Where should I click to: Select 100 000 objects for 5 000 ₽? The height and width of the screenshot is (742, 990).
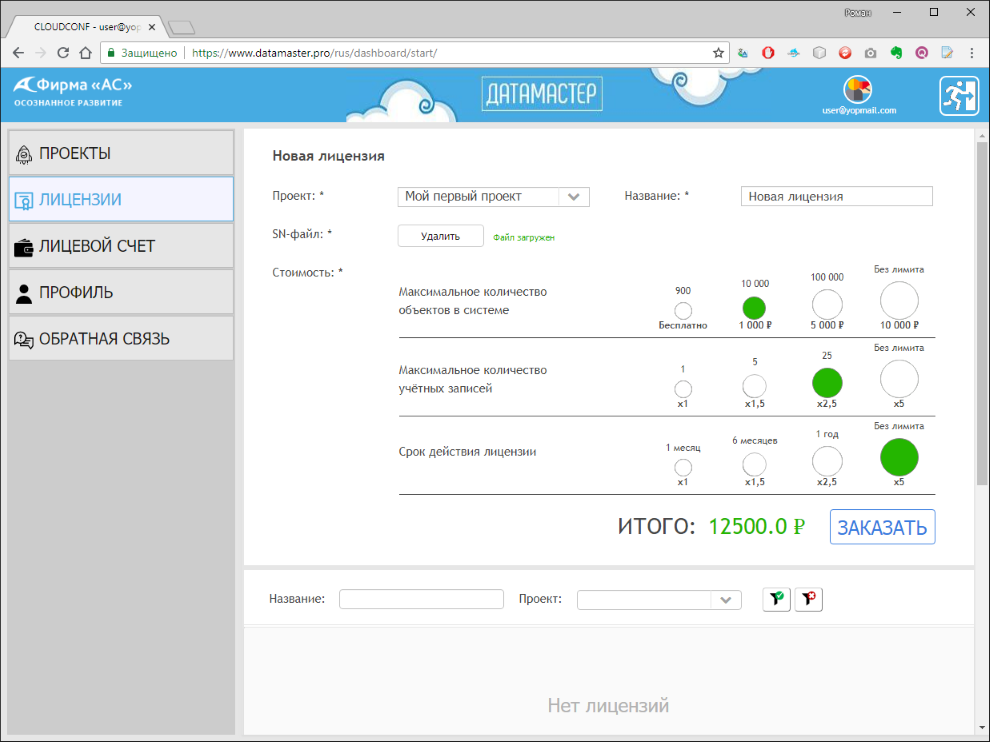point(826,305)
